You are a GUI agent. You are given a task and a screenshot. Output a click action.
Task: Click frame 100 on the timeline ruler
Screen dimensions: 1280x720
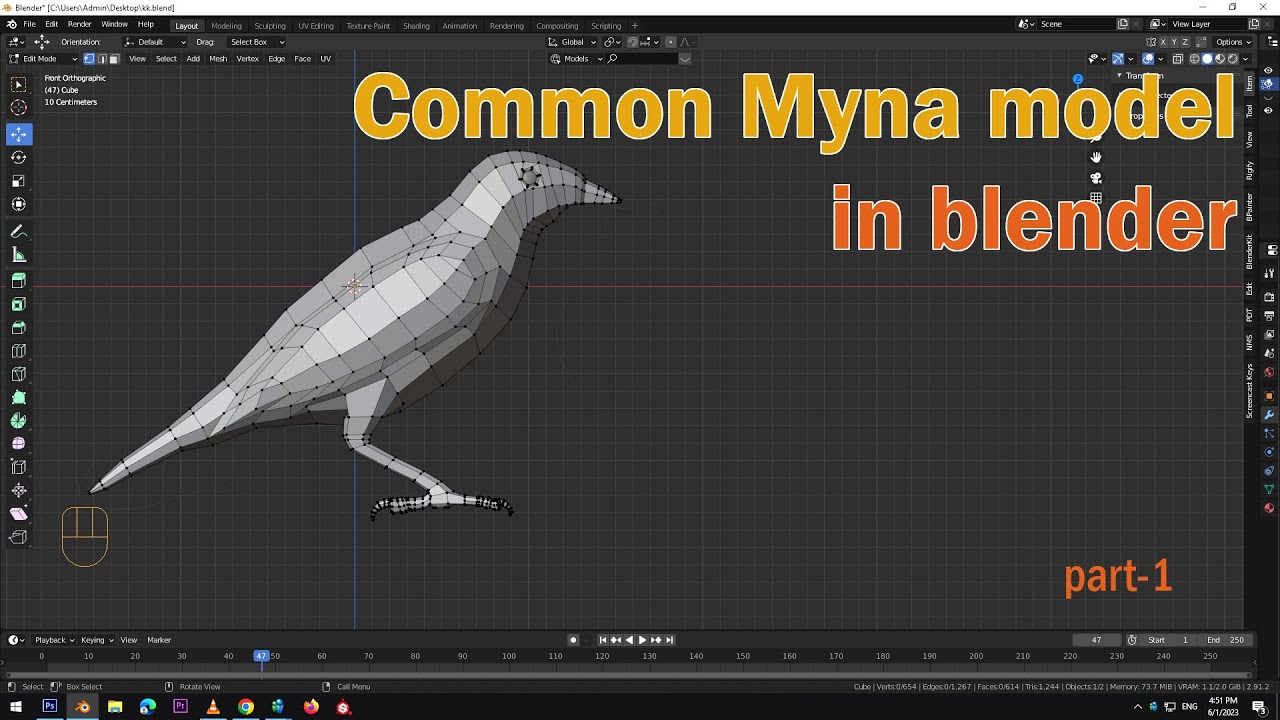tap(508, 656)
